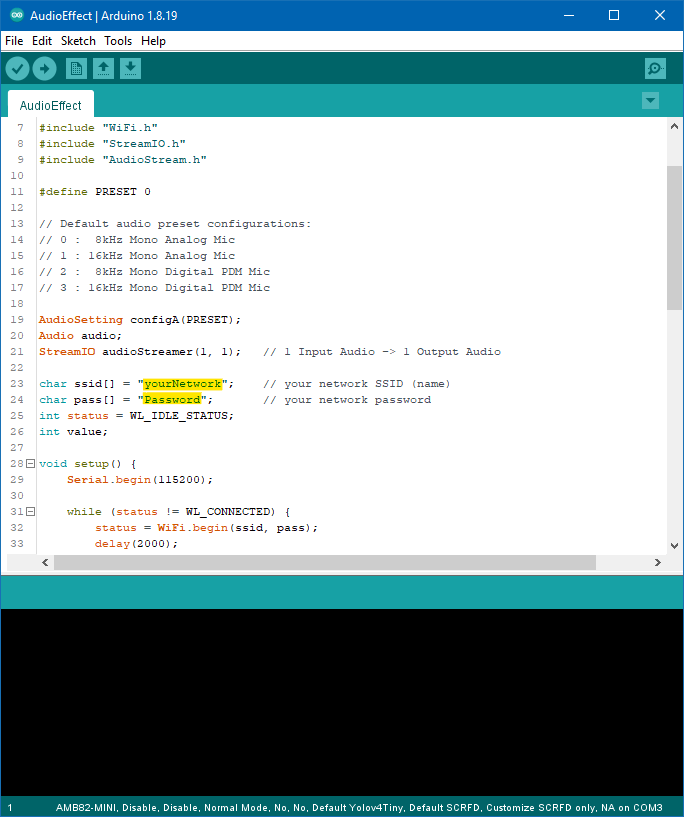Select the AudioEffect sketch tab
Viewport: 684px width, 817px height.
pos(51,105)
